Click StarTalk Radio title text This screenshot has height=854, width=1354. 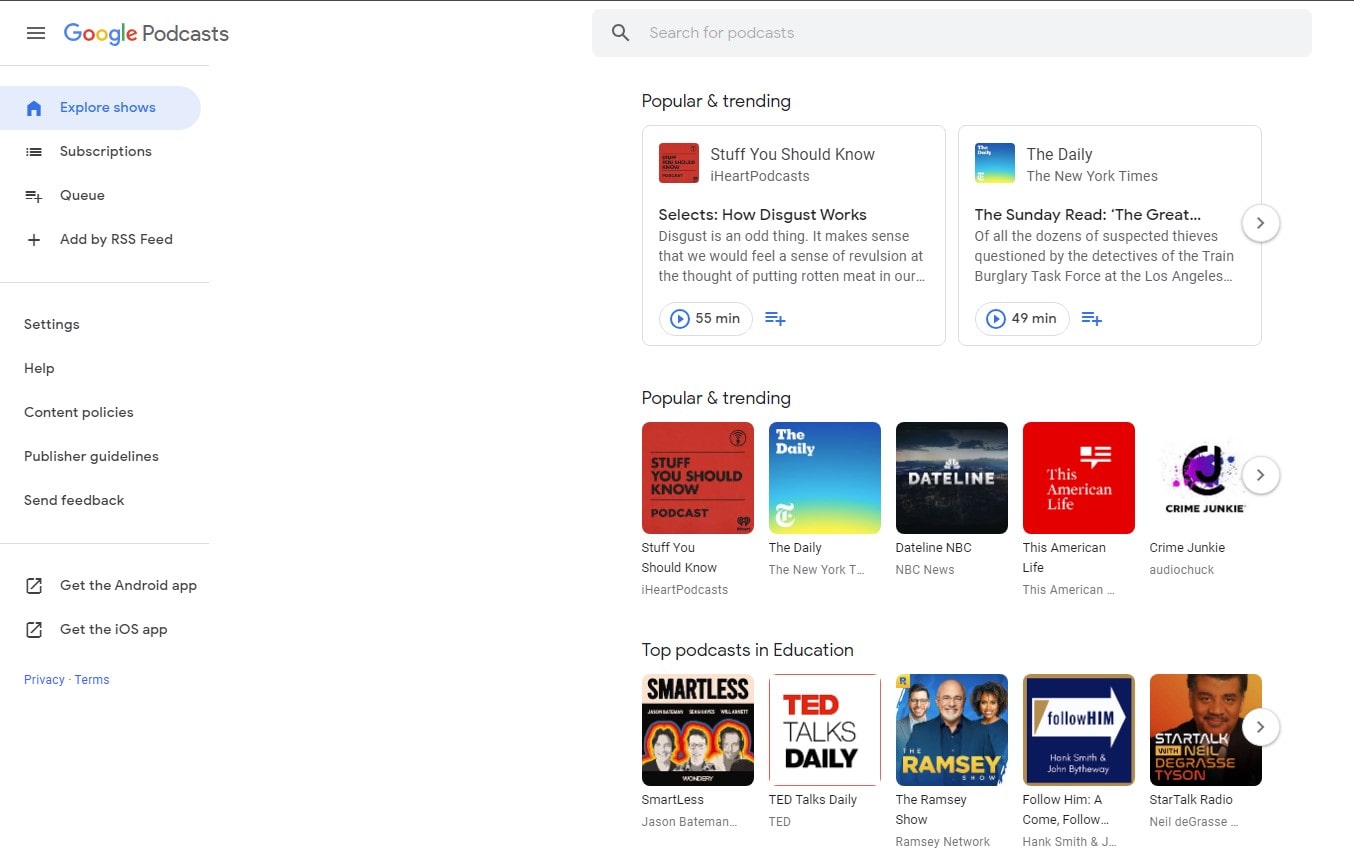1191,800
